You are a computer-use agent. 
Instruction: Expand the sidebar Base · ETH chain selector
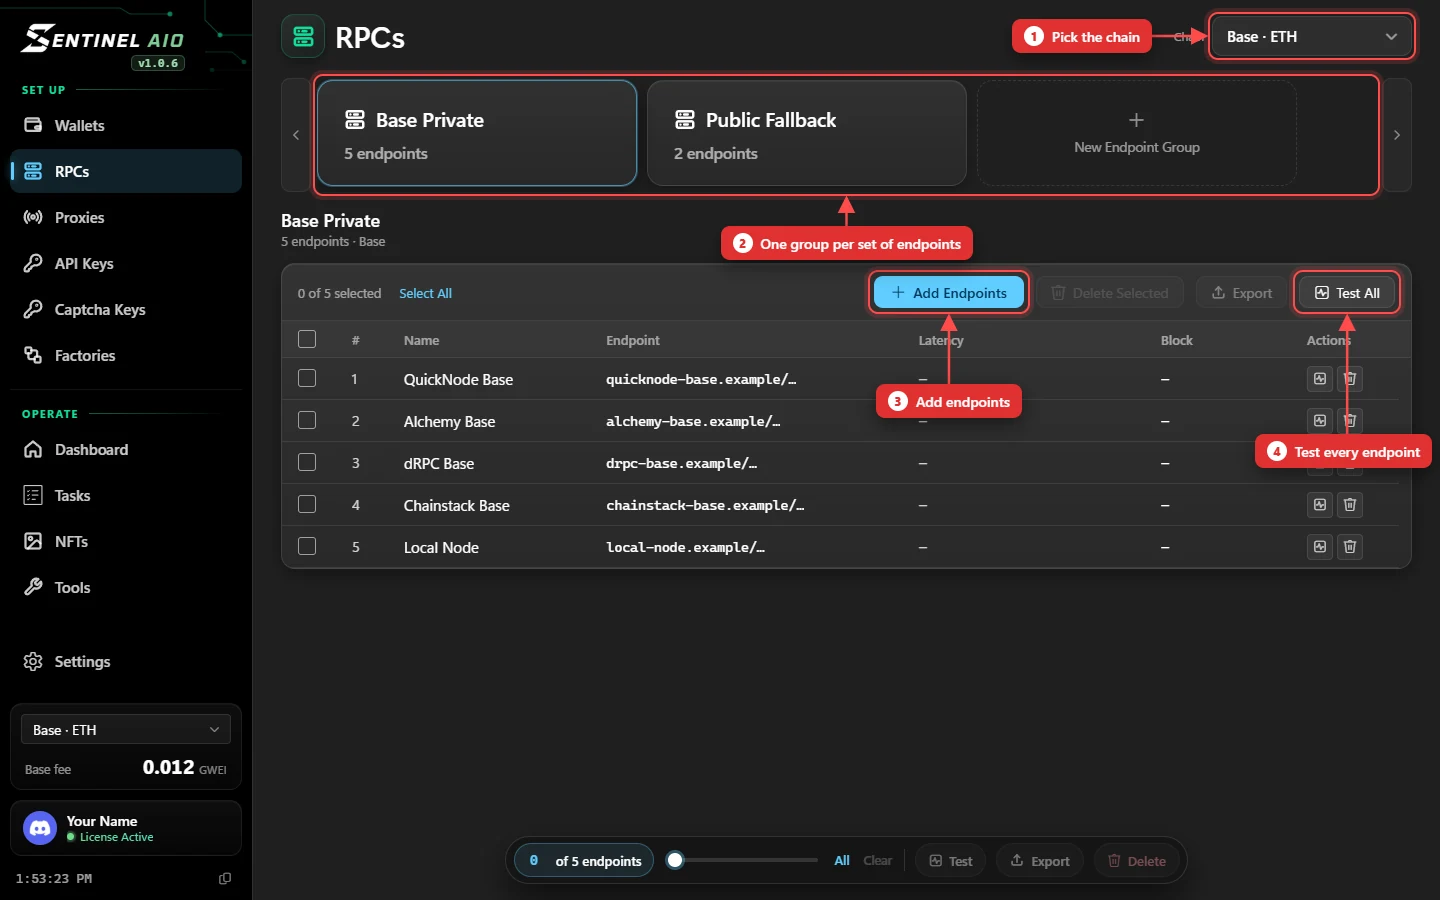tap(126, 730)
